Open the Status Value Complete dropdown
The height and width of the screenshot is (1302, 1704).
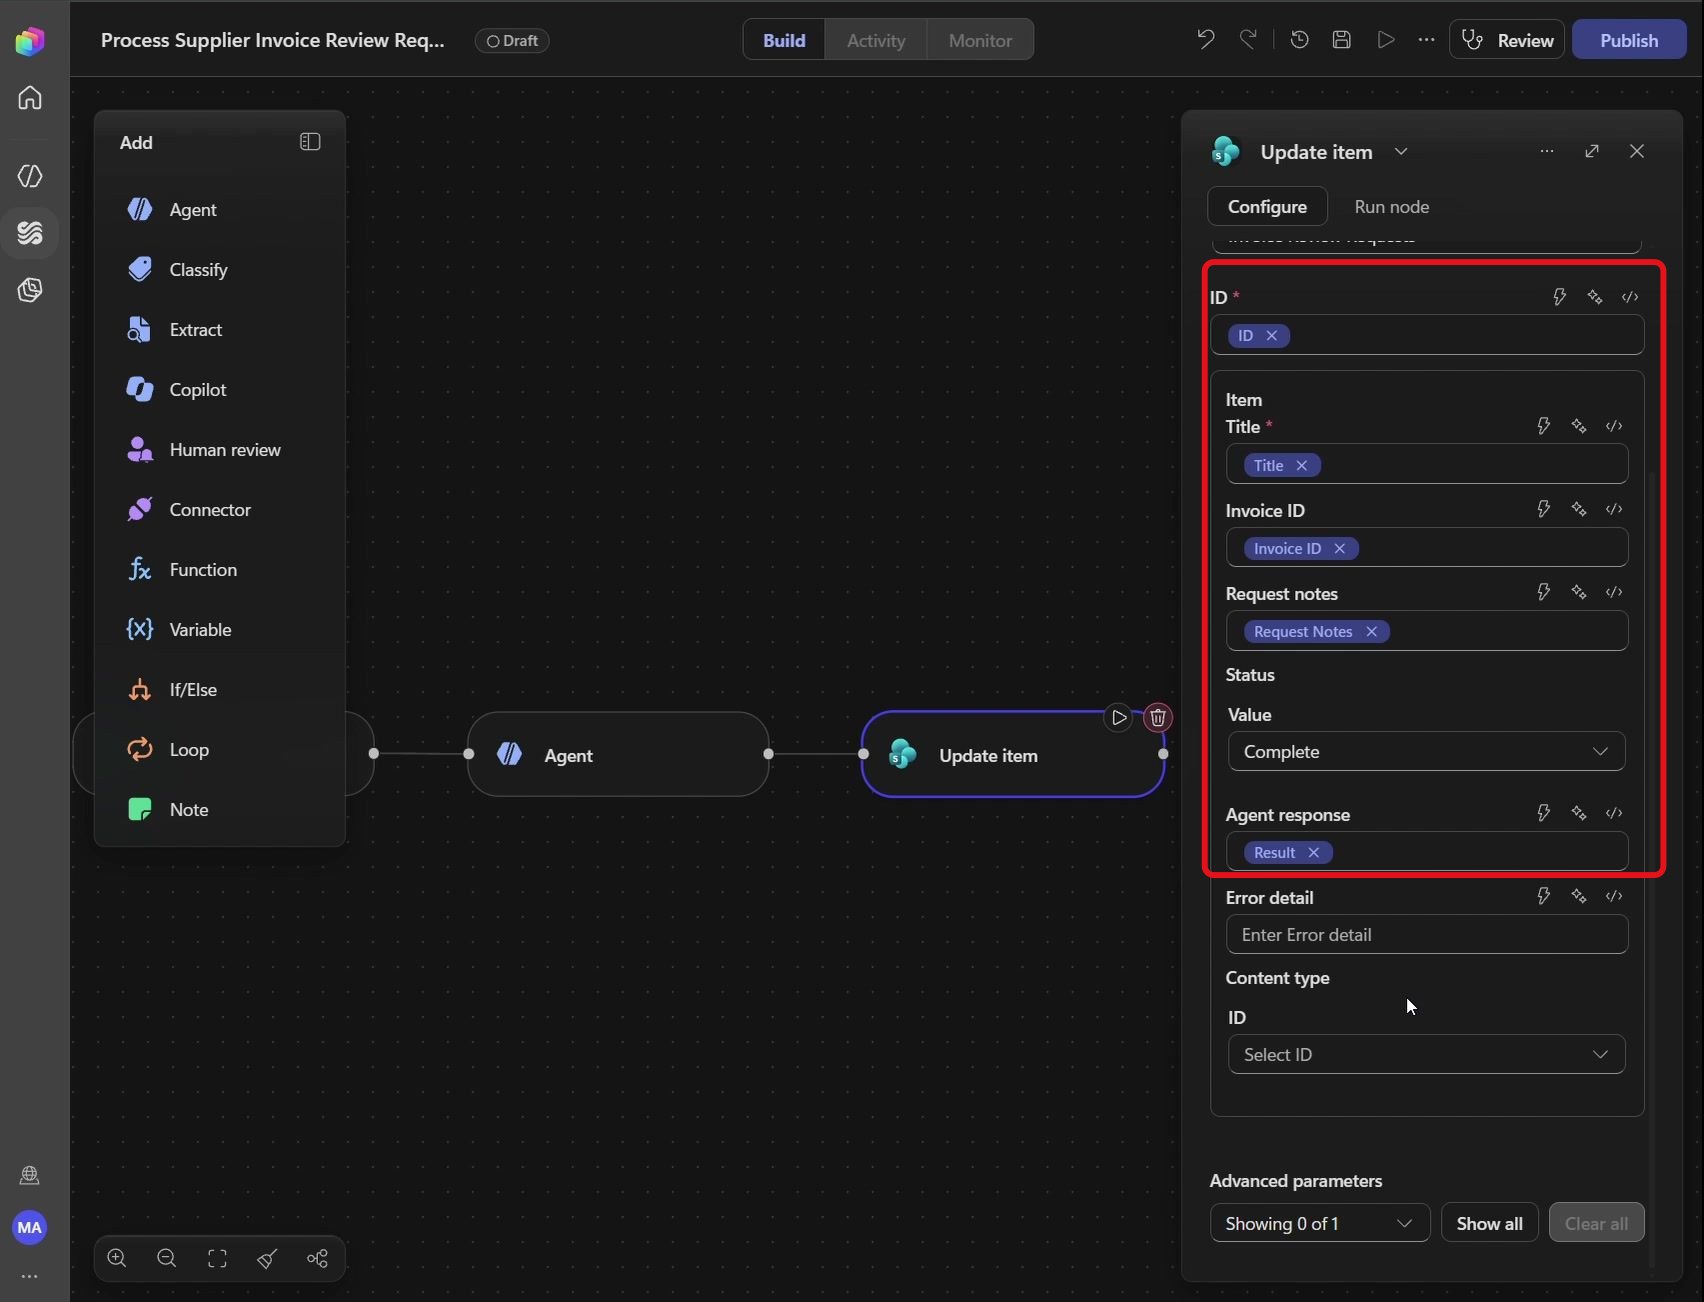pyautogui.click(x=1426, y=752)
